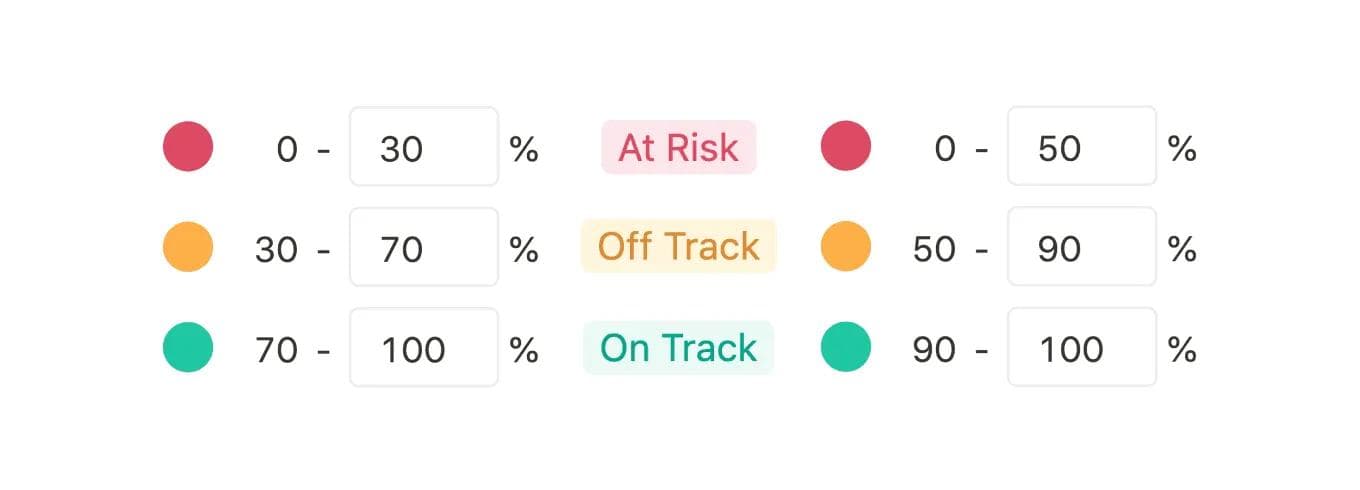Click the At Risk status badge
Viewport: 1360px width, 490px height.
pyautogui.click(x=678, y=148)
